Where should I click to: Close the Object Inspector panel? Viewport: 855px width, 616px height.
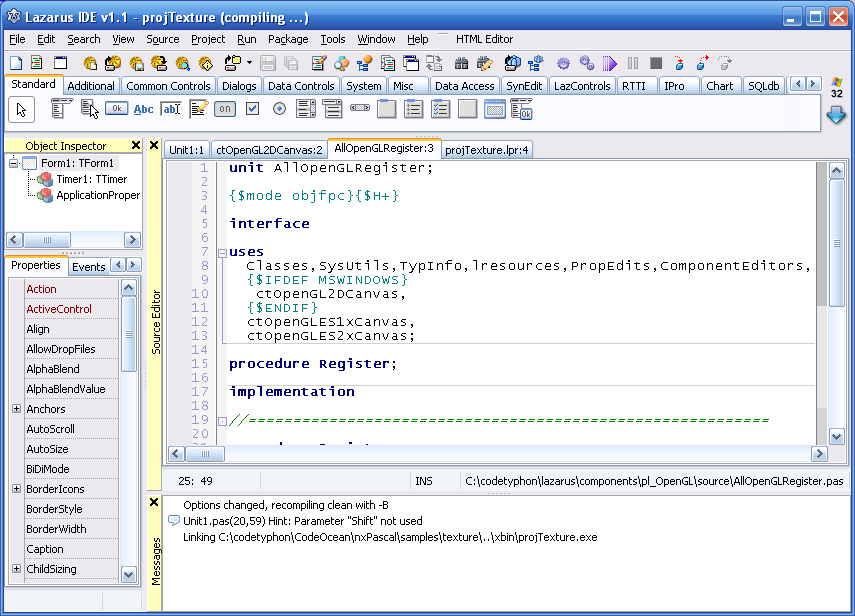136,146
